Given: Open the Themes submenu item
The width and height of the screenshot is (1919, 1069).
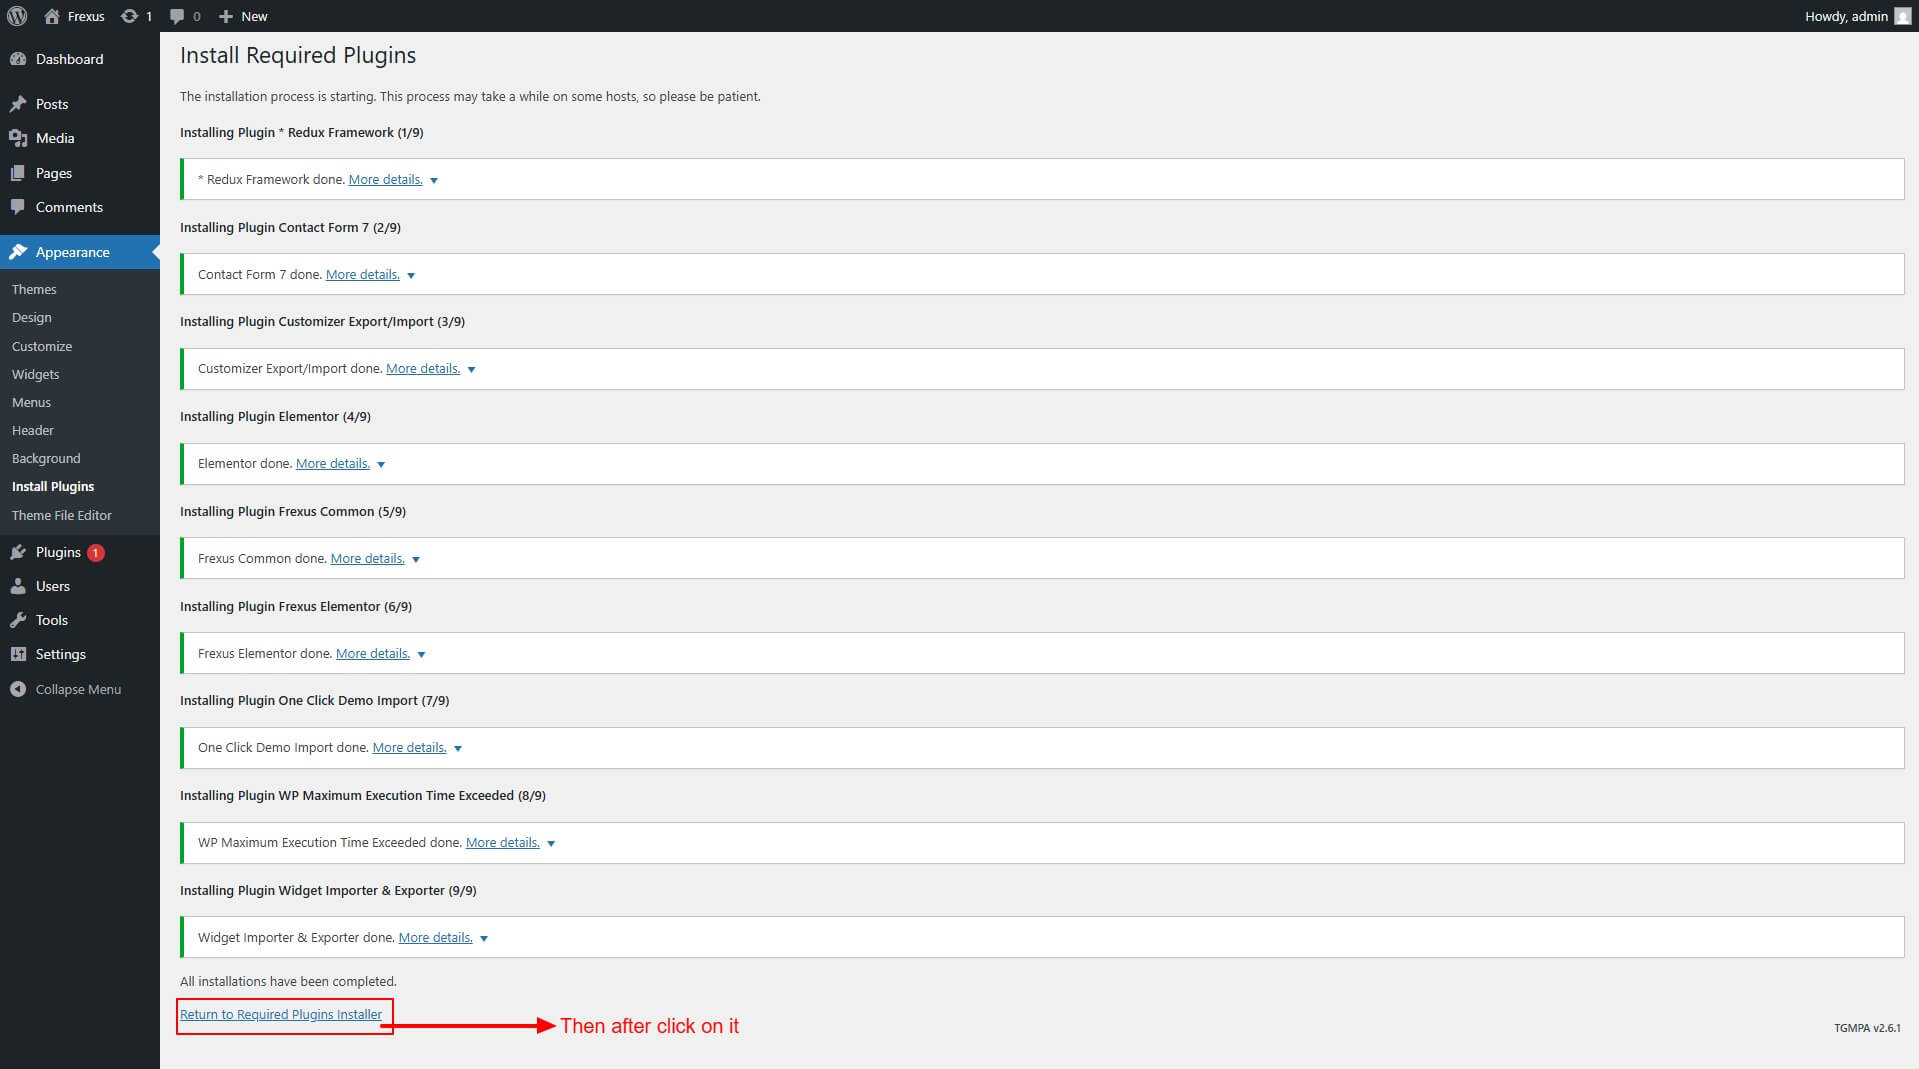Looking at the screenshot, I should coord(34,289).
